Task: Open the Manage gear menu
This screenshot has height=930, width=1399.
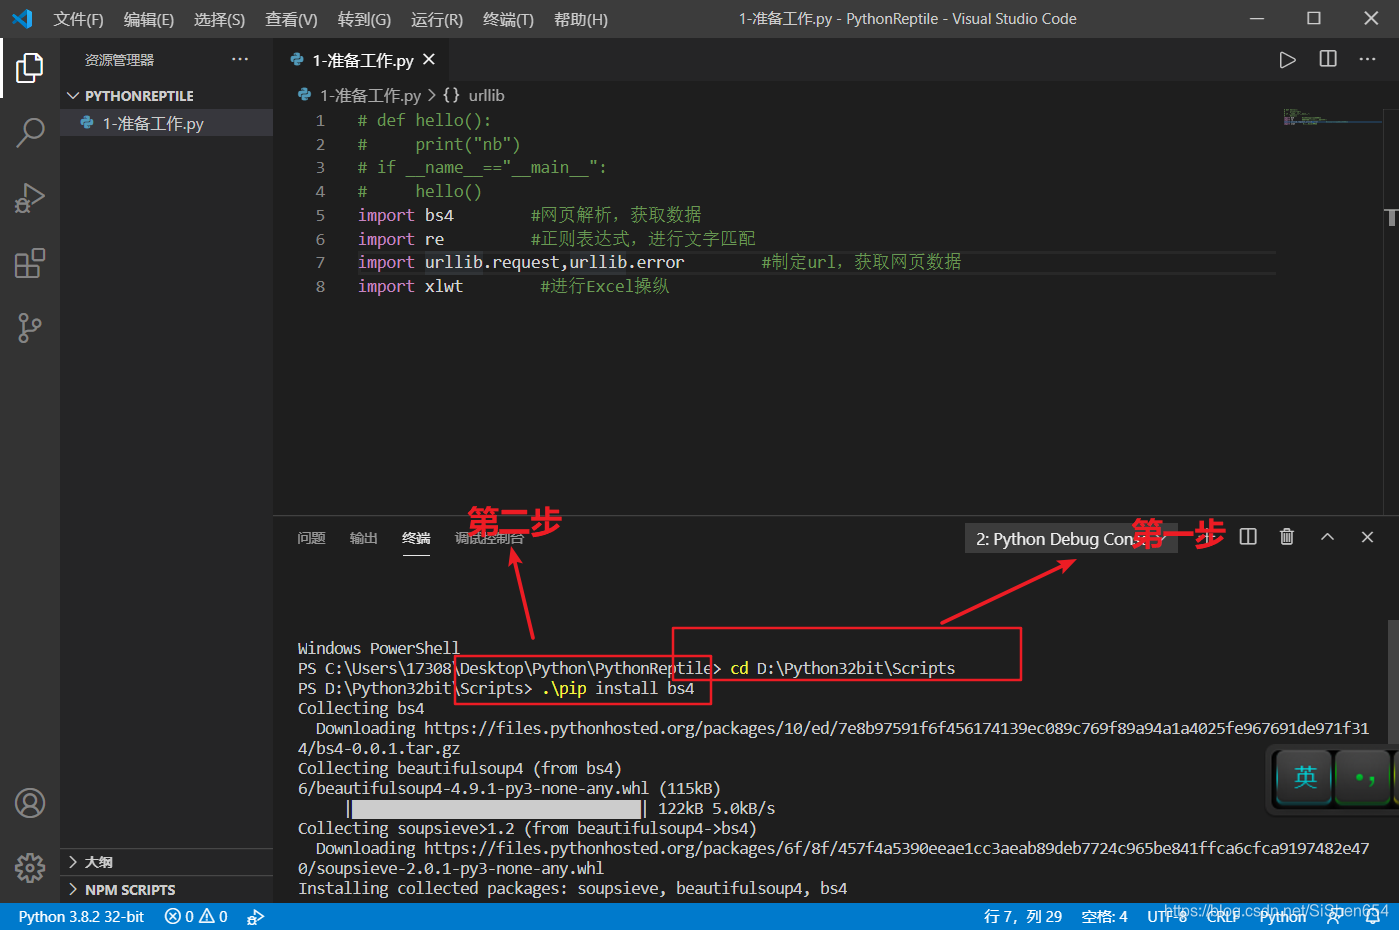Action: (x=30, y=867)
